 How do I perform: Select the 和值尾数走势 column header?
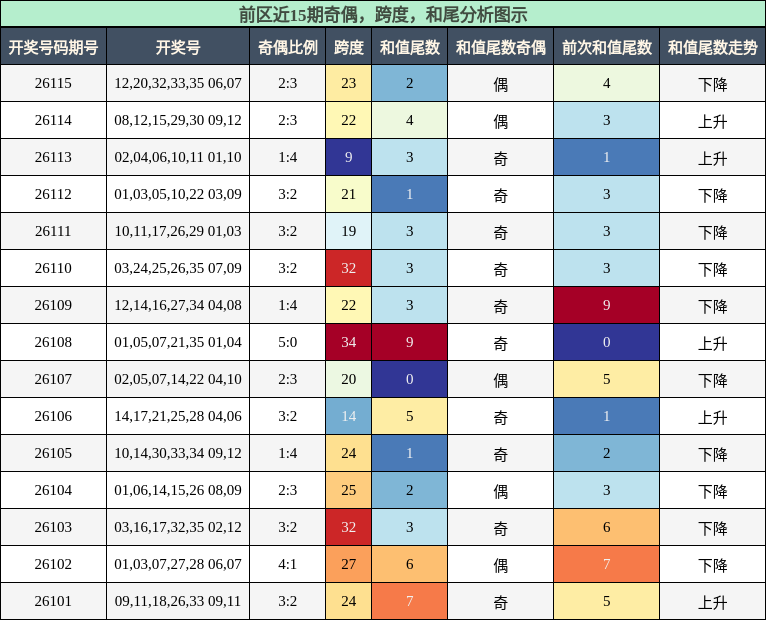click(x=713, y=47)
